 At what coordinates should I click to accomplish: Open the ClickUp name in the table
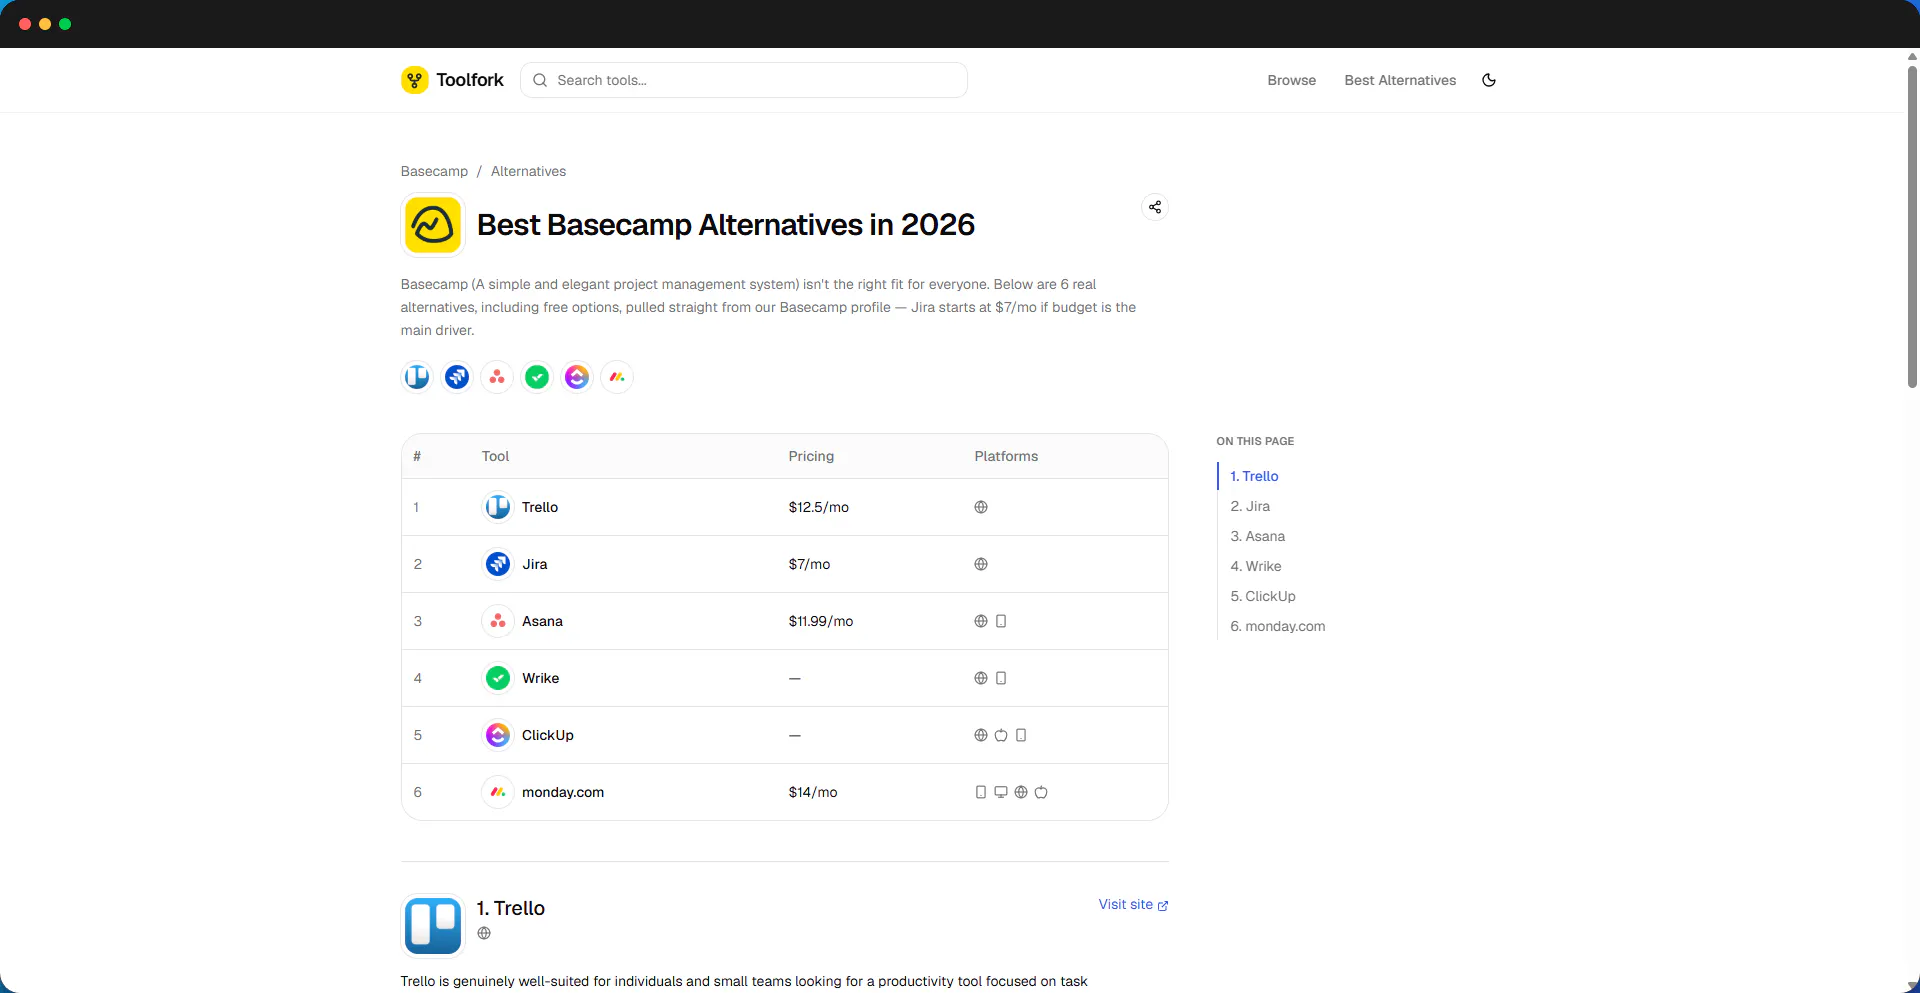pos(548,735)
